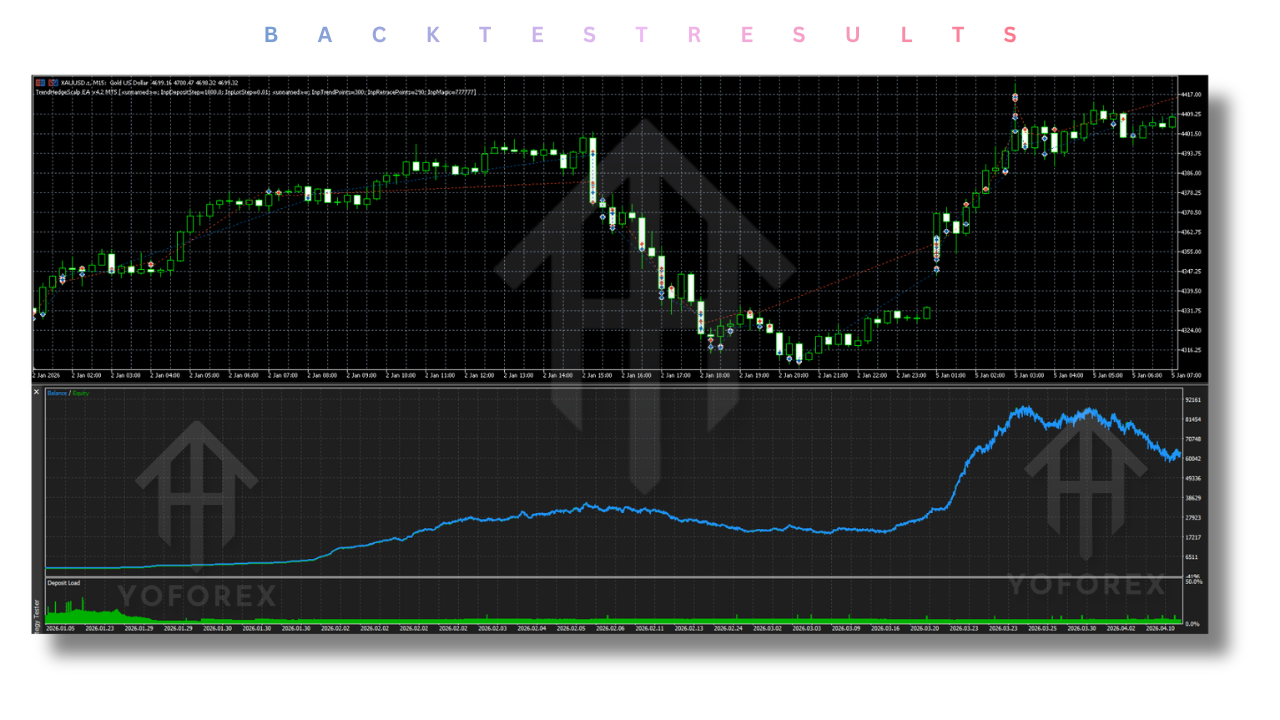Viewport: 1280px width, 720px height.
Task: Click the trade marker above the 2 Jan 08:00 candle
Action: [306, 196]
